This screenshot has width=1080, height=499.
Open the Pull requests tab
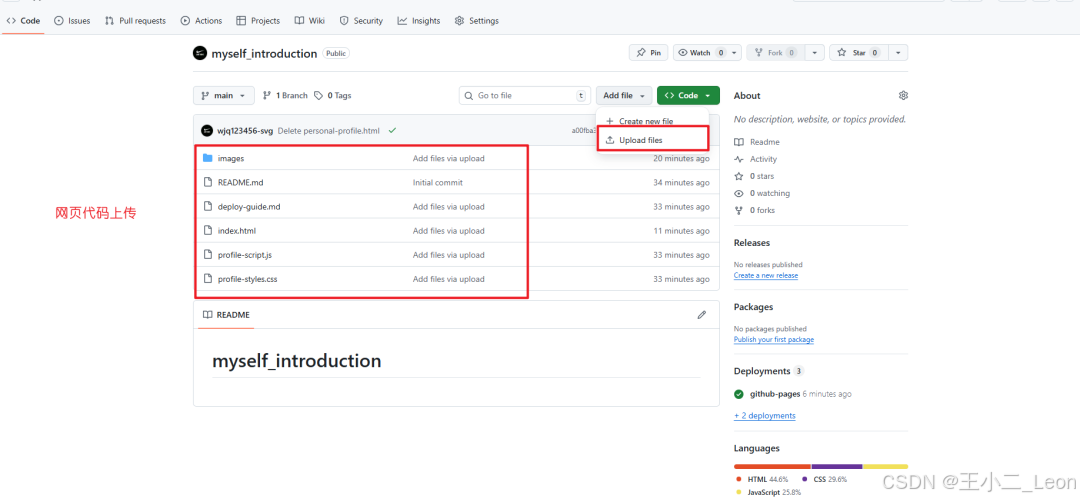coord(136,21)
